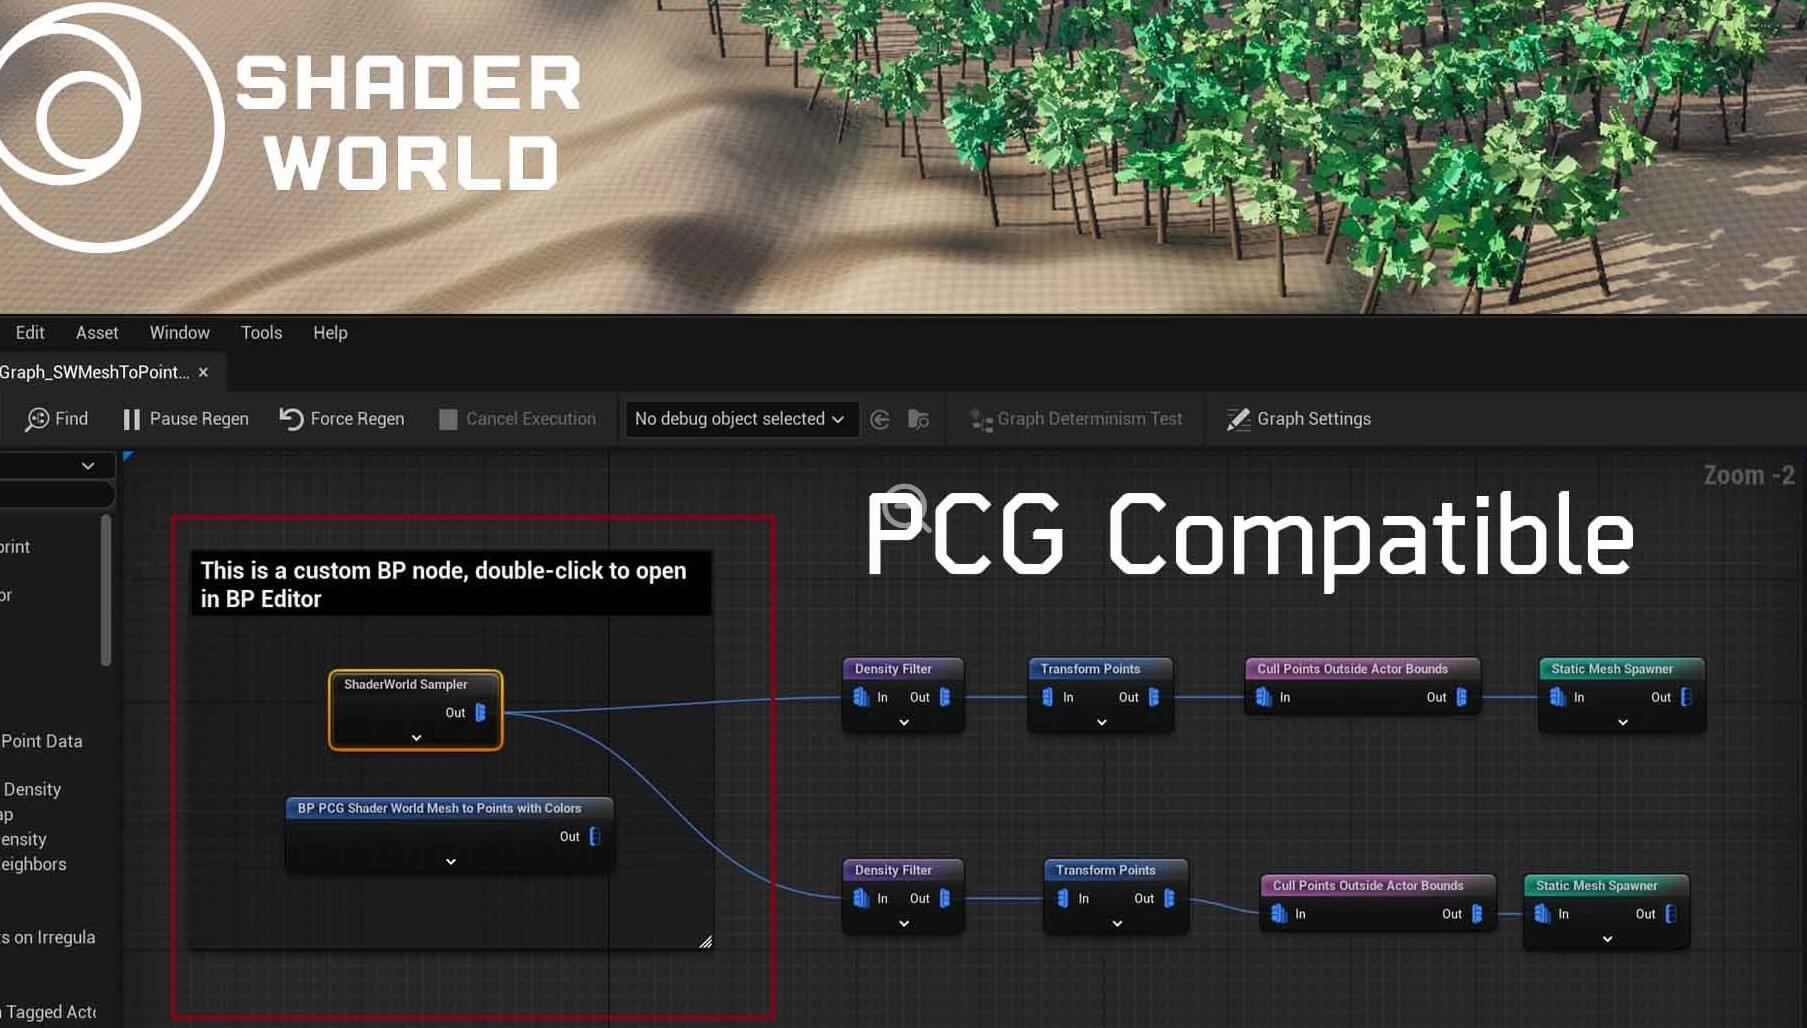The image size is (1807, 1028).
Task: Expand the upper Static Mesh Spawner chevron
Action: coord(1623,722)
